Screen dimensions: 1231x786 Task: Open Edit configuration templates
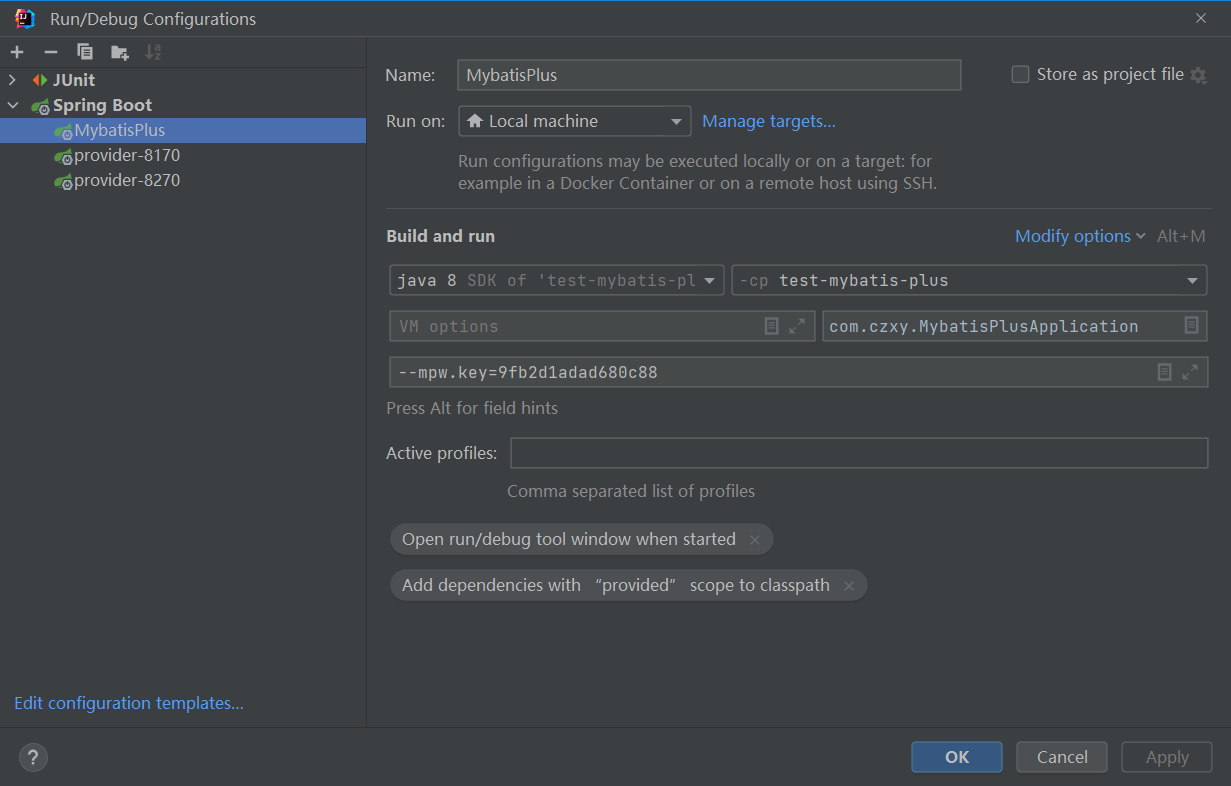coord(128,703)
